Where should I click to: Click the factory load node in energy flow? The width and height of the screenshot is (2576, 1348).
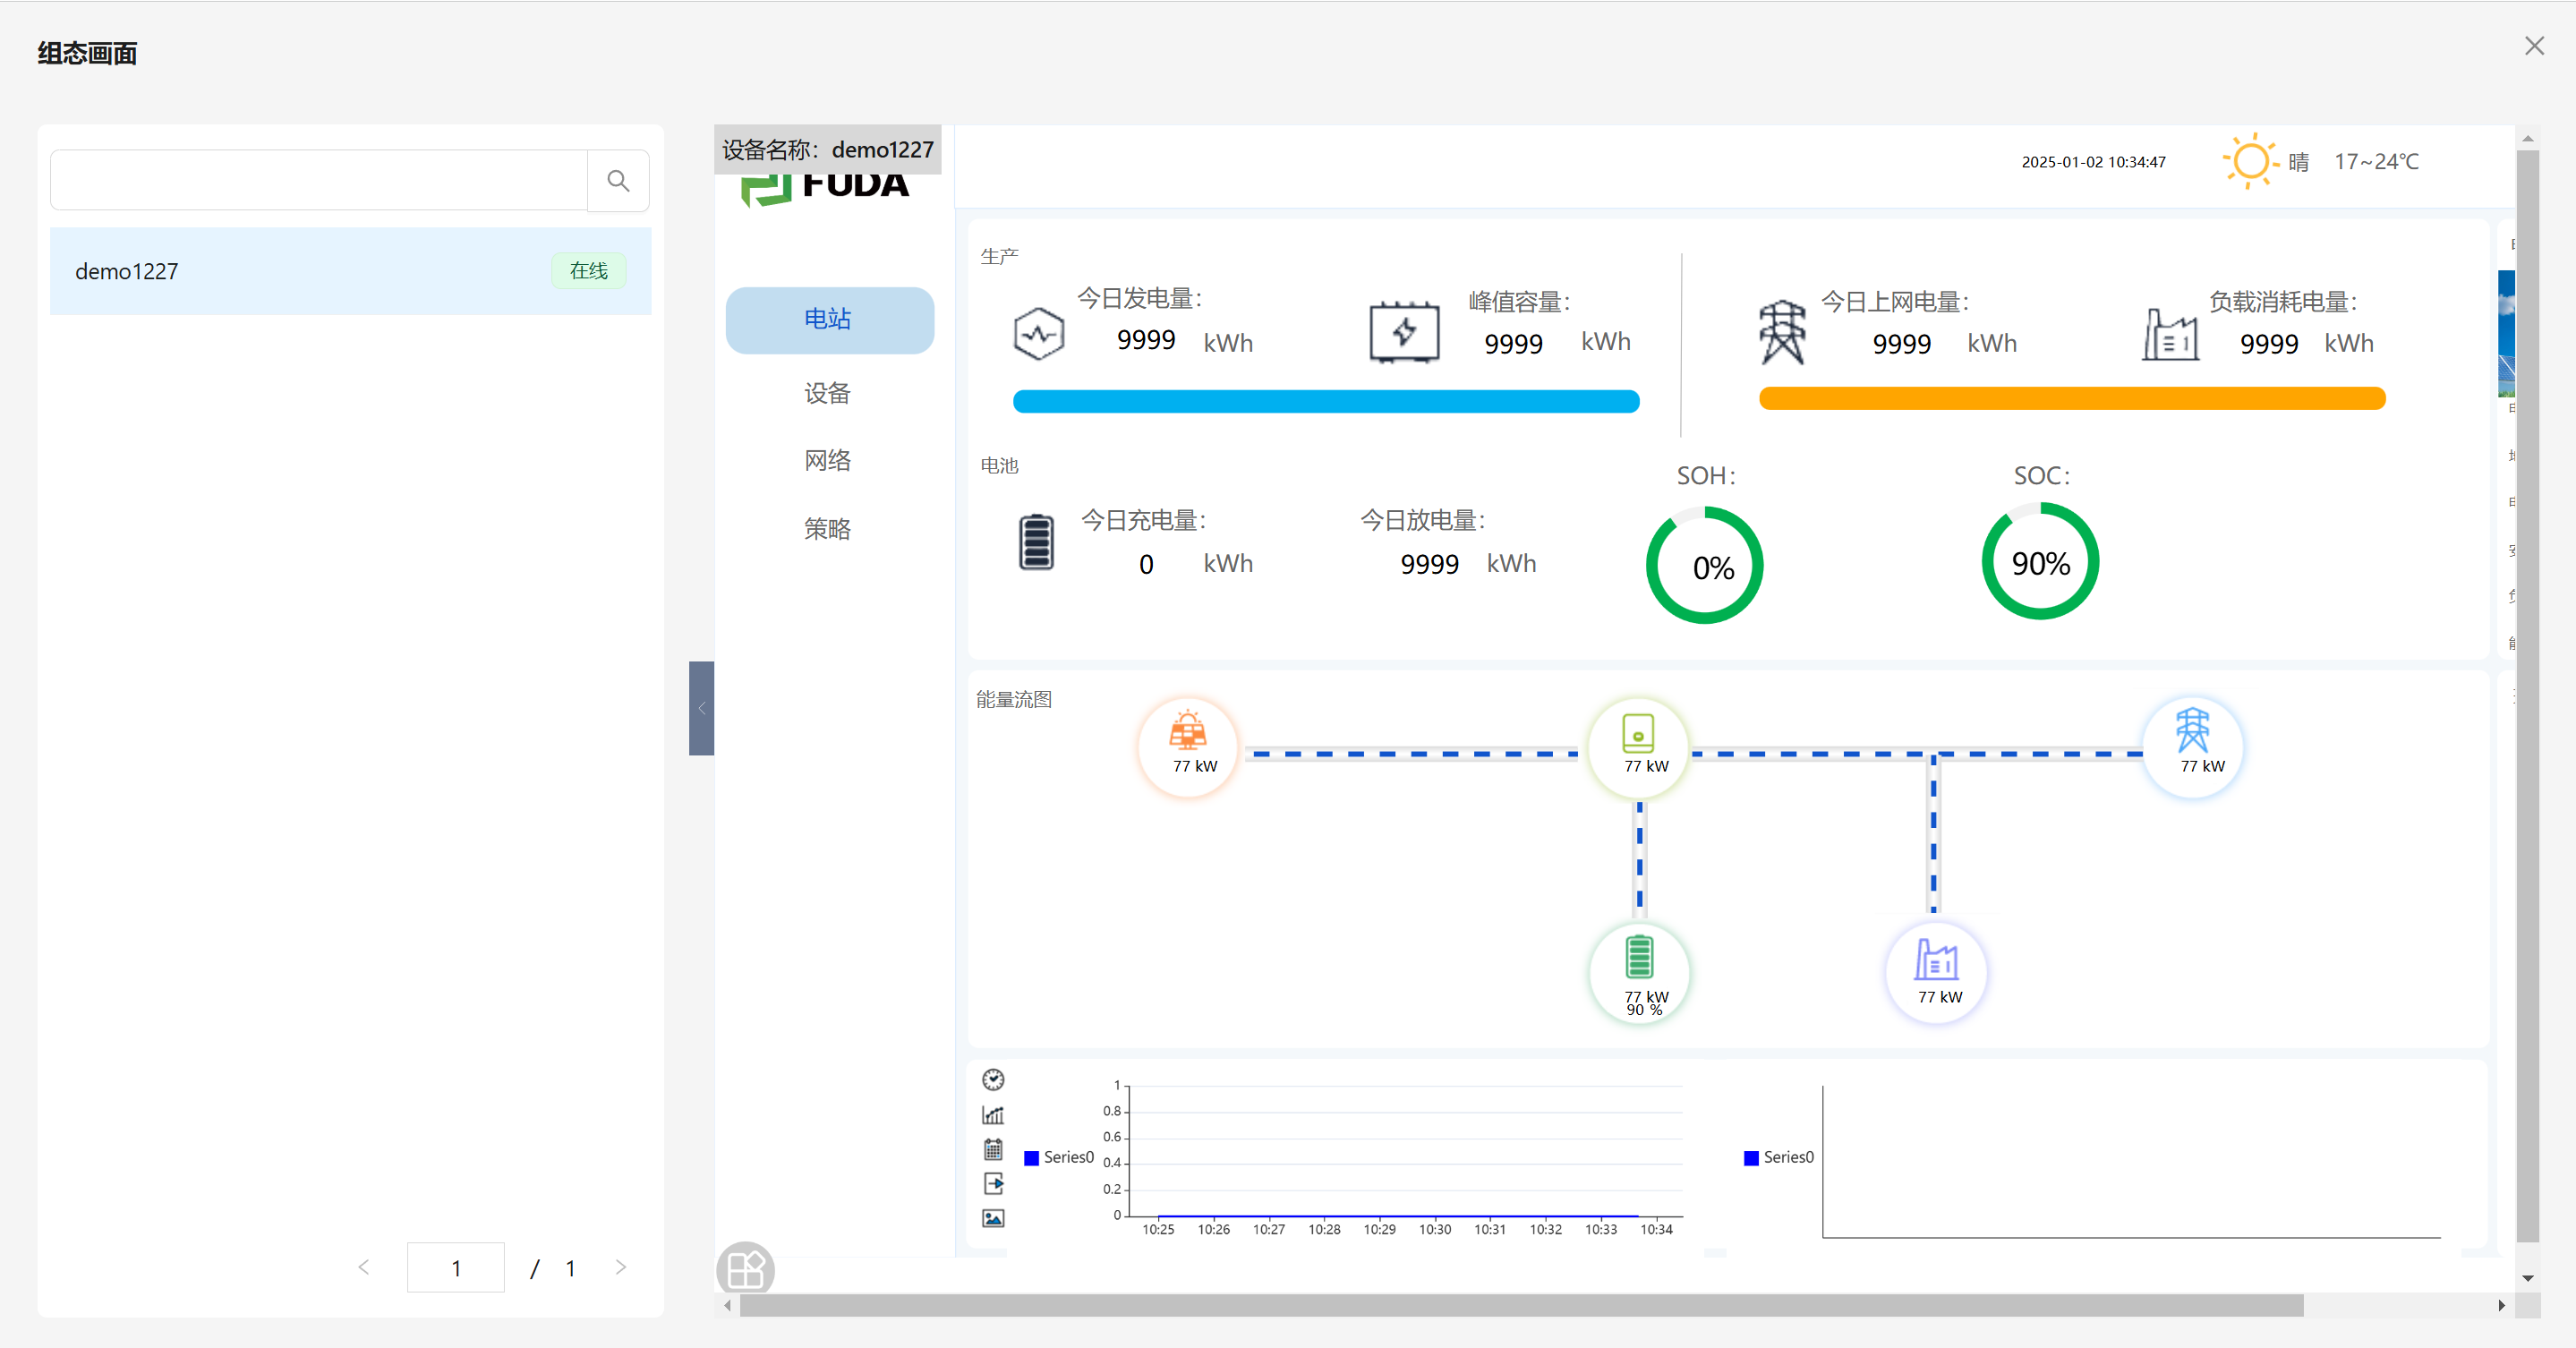[1936, 972]
